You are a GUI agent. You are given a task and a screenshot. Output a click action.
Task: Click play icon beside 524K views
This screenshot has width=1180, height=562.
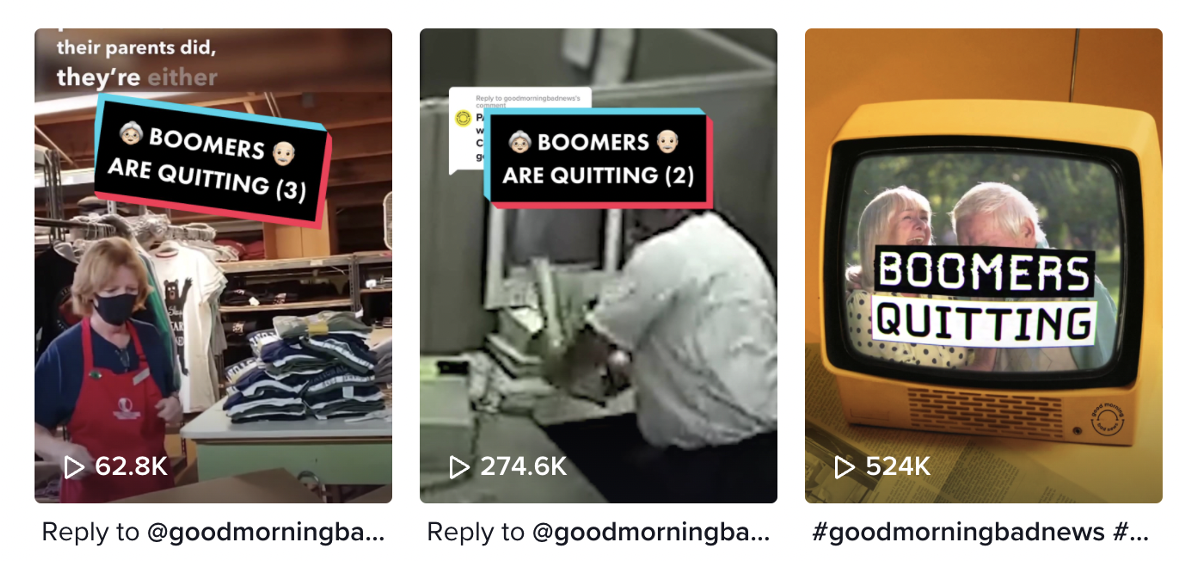tap(844, 466)
